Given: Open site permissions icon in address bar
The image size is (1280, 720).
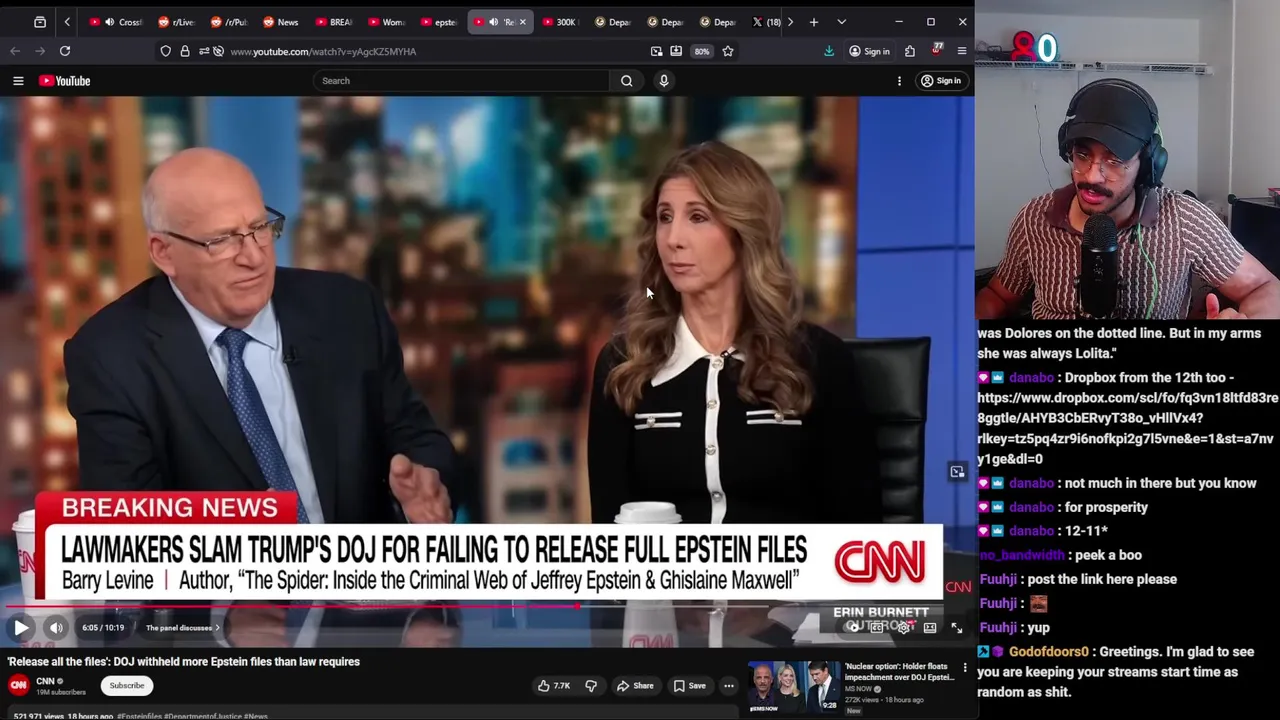Looking at the screenshot, I should 203,51.
